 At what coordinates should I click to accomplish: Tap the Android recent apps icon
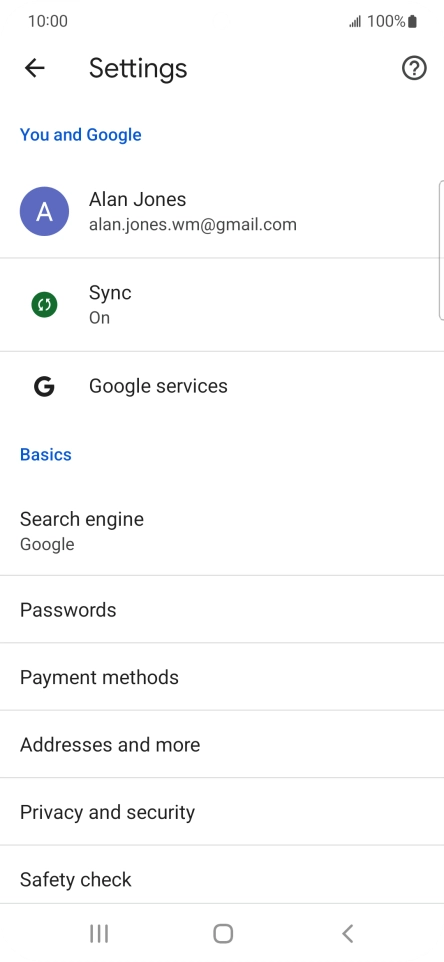pyautogui.click(x=99, y=934)
